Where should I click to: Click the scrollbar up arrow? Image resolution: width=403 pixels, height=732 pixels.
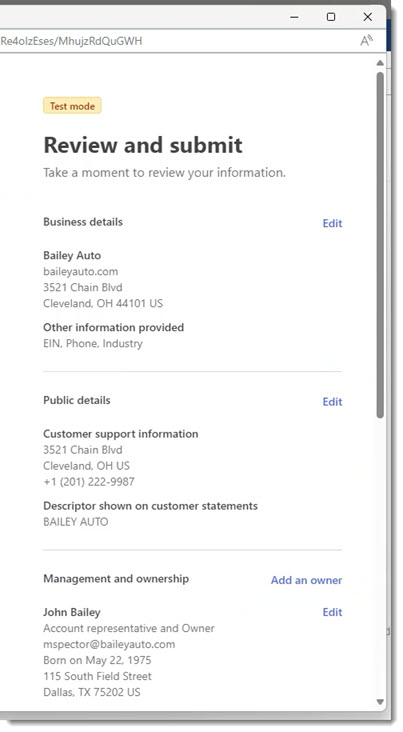[x=380, y=63]
